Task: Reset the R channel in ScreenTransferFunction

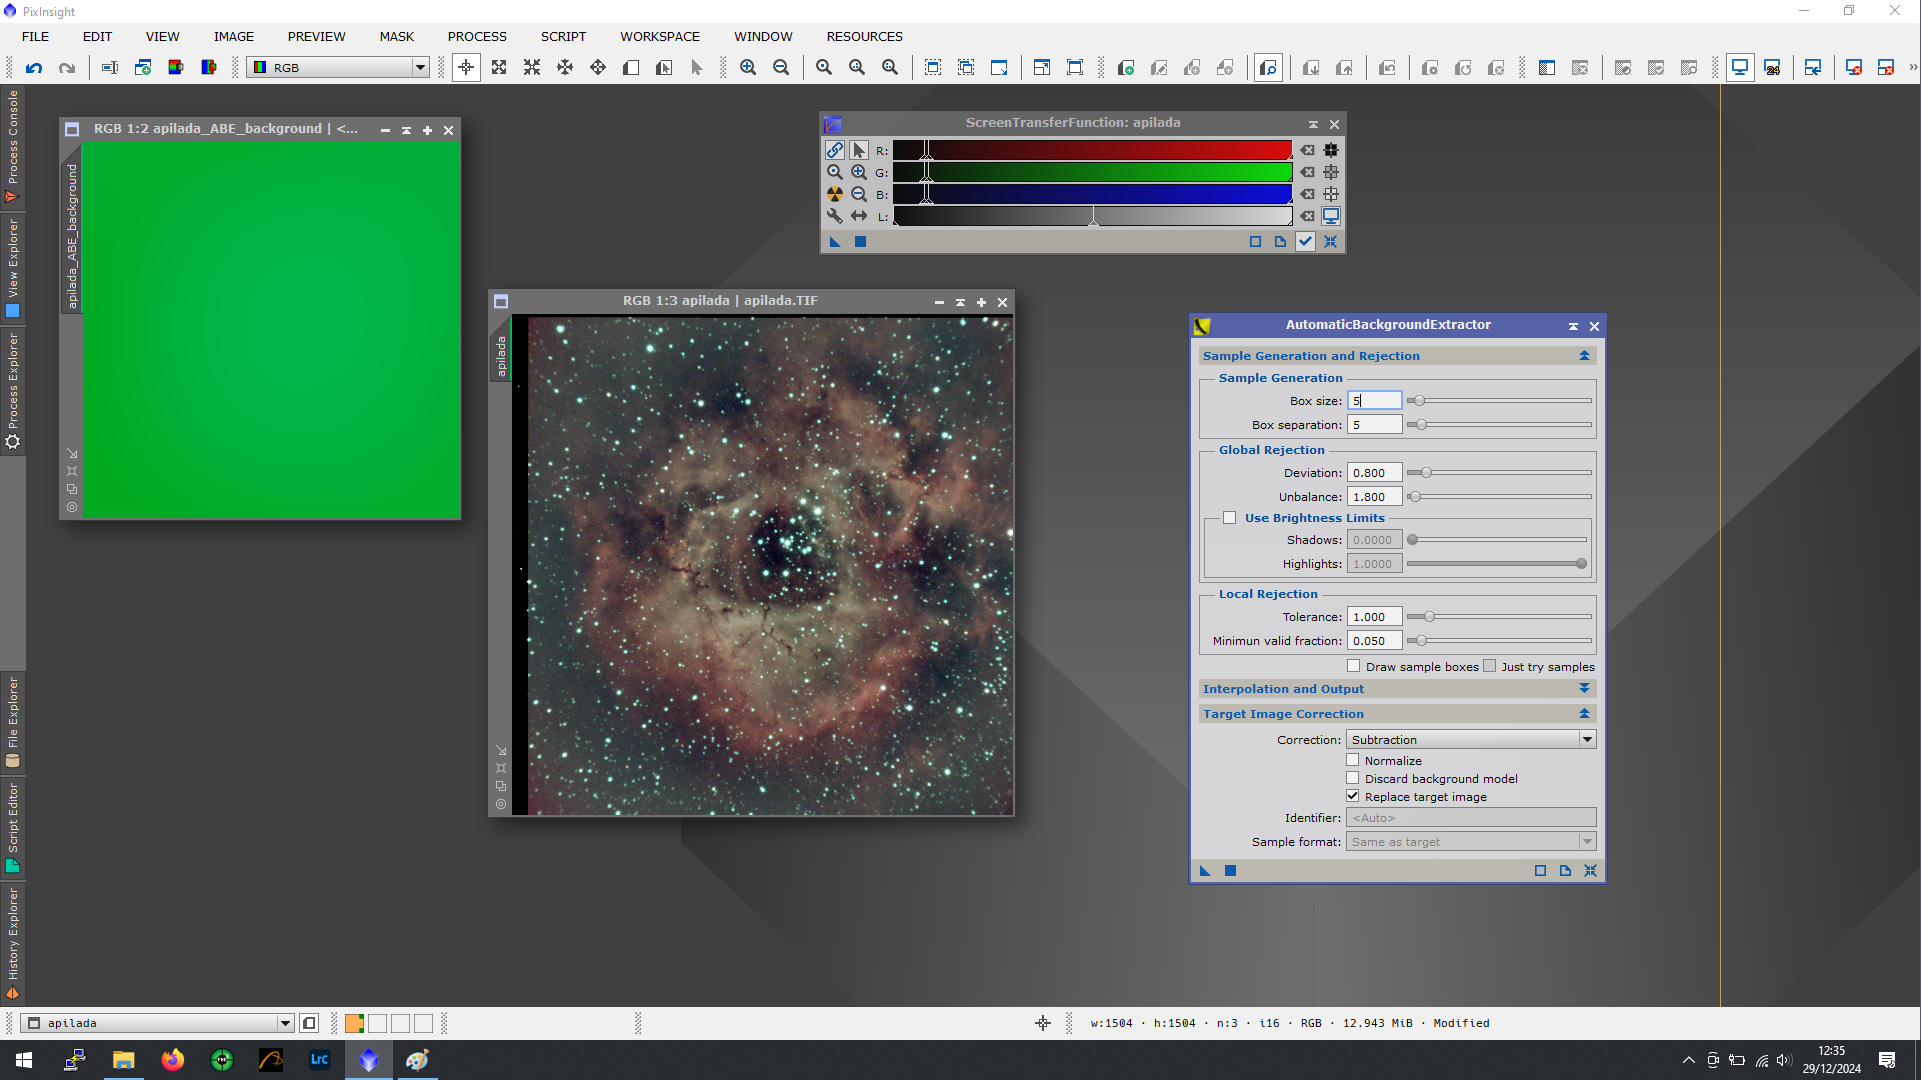Action: (1307, 150)
